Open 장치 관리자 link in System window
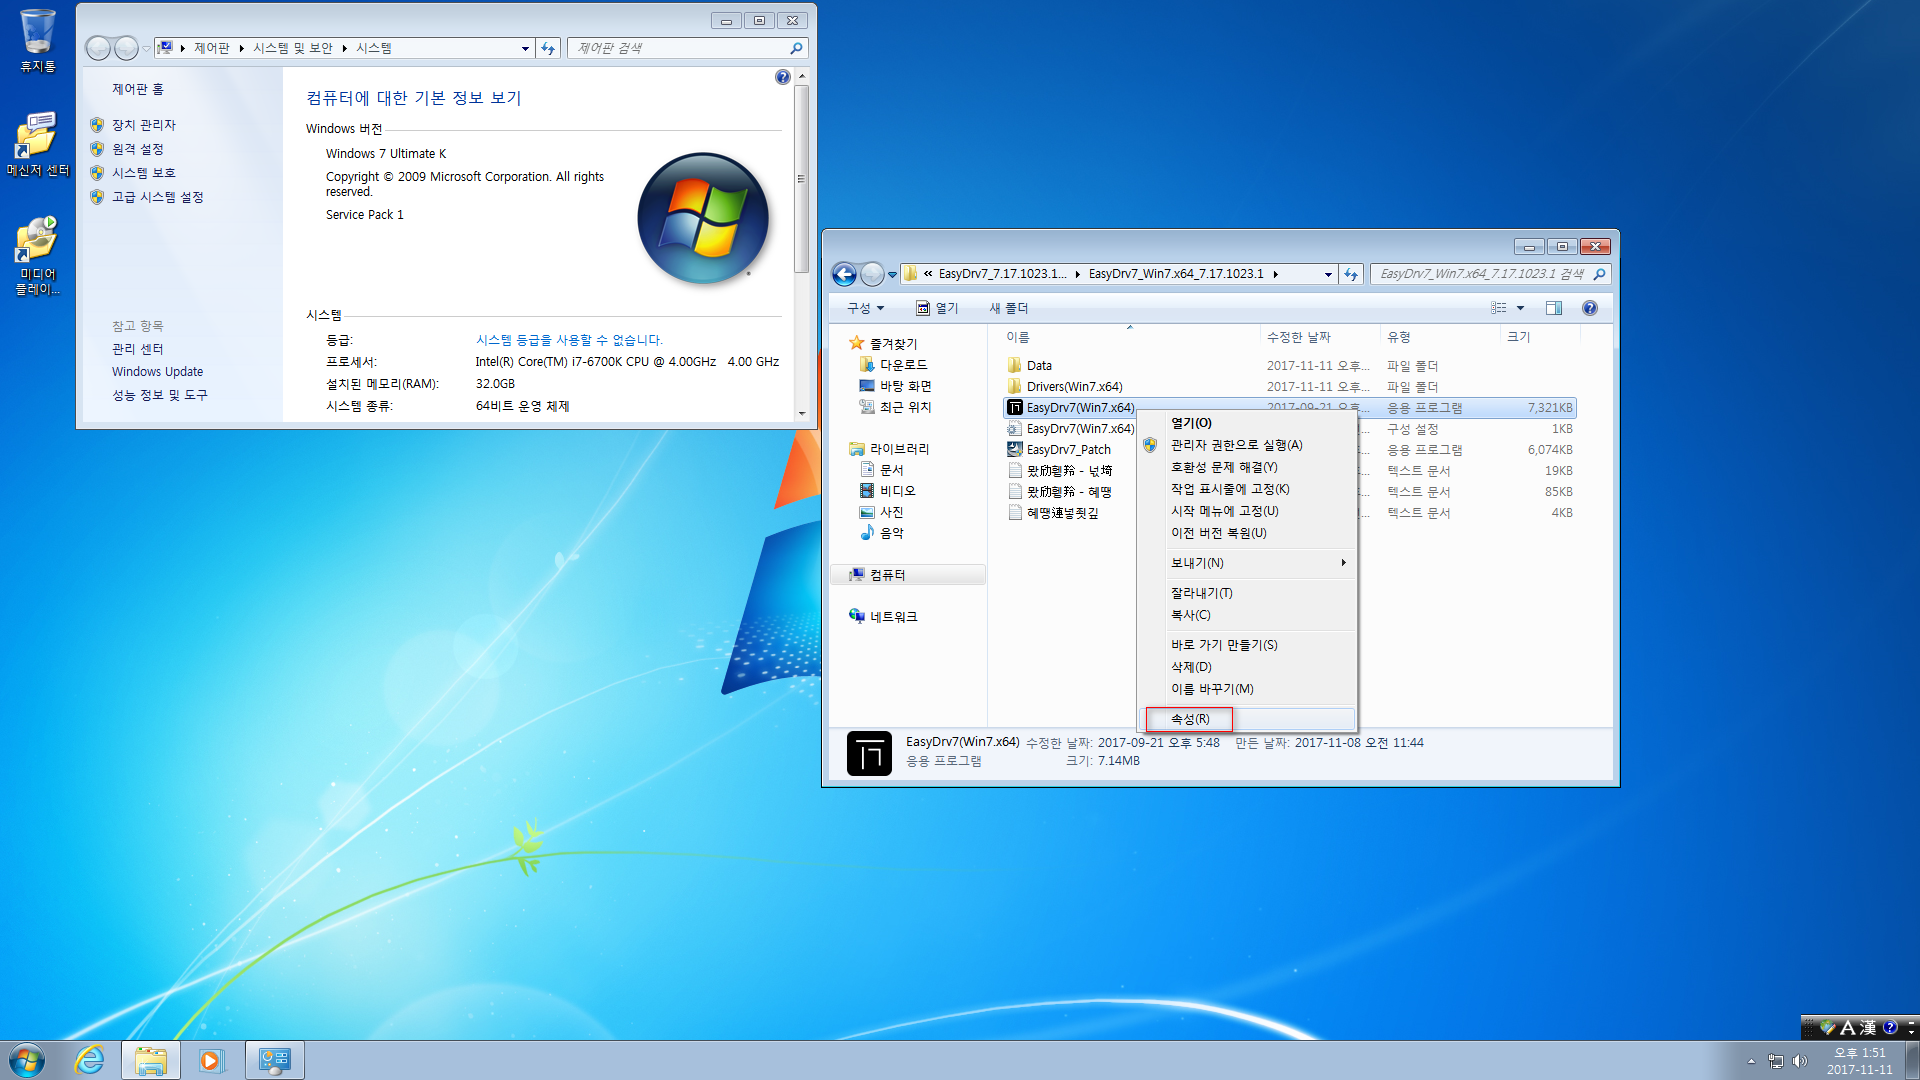This screenshot has height=1080, width=1920. (144, 125)
